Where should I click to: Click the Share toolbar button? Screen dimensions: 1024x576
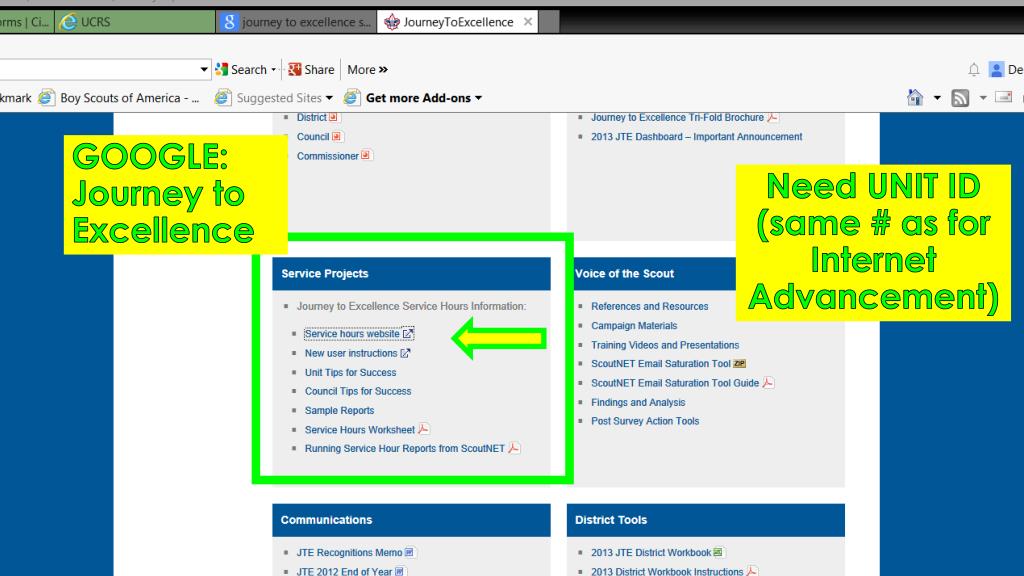312,69
